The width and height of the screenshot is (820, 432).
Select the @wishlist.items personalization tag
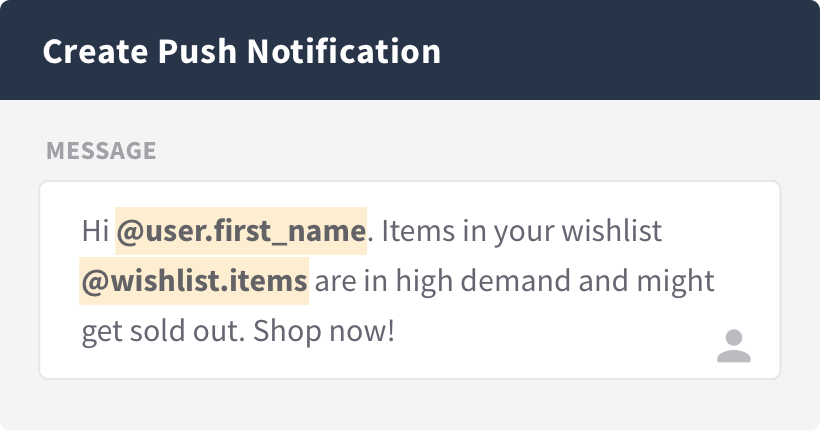194,281
